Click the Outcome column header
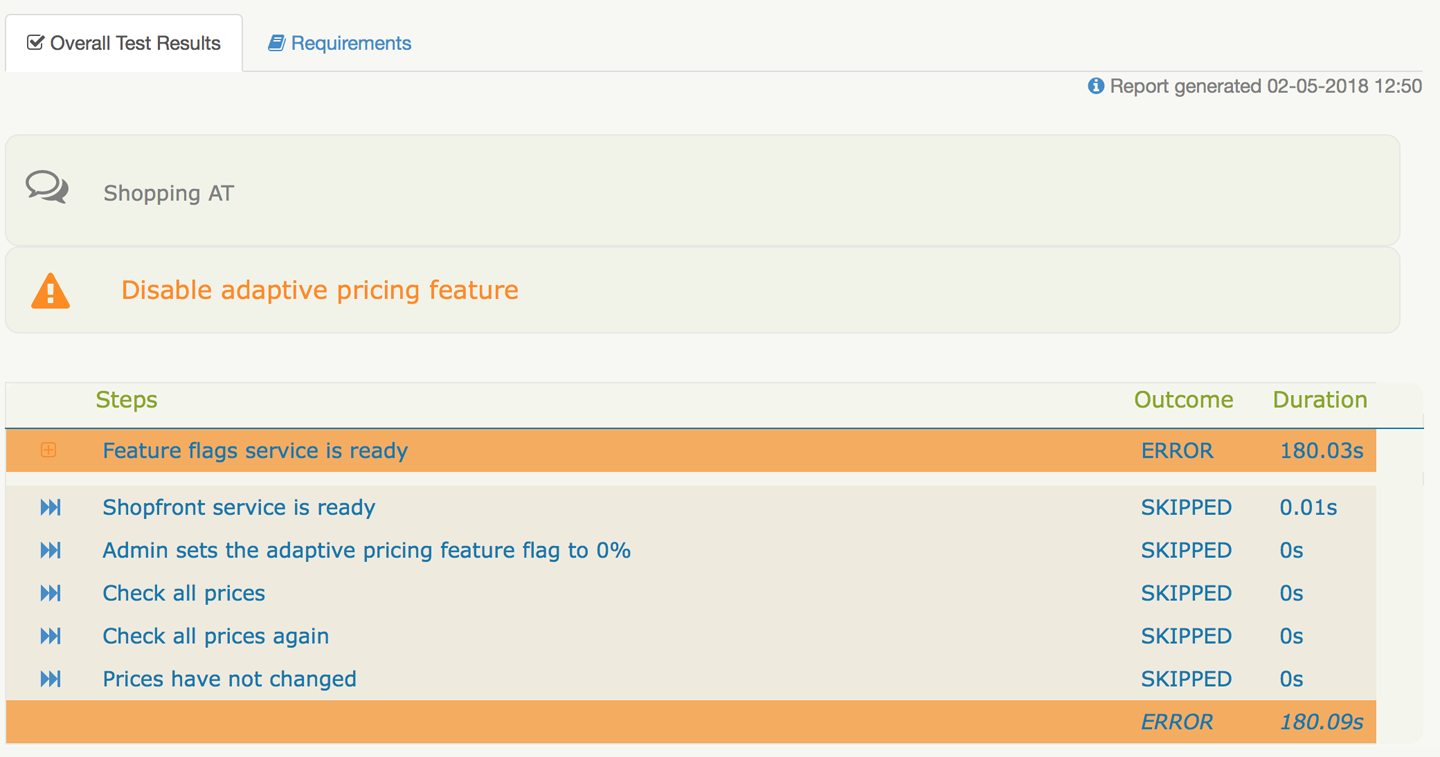This screenshot has width=1440, height=757. tap(1183, 400)
